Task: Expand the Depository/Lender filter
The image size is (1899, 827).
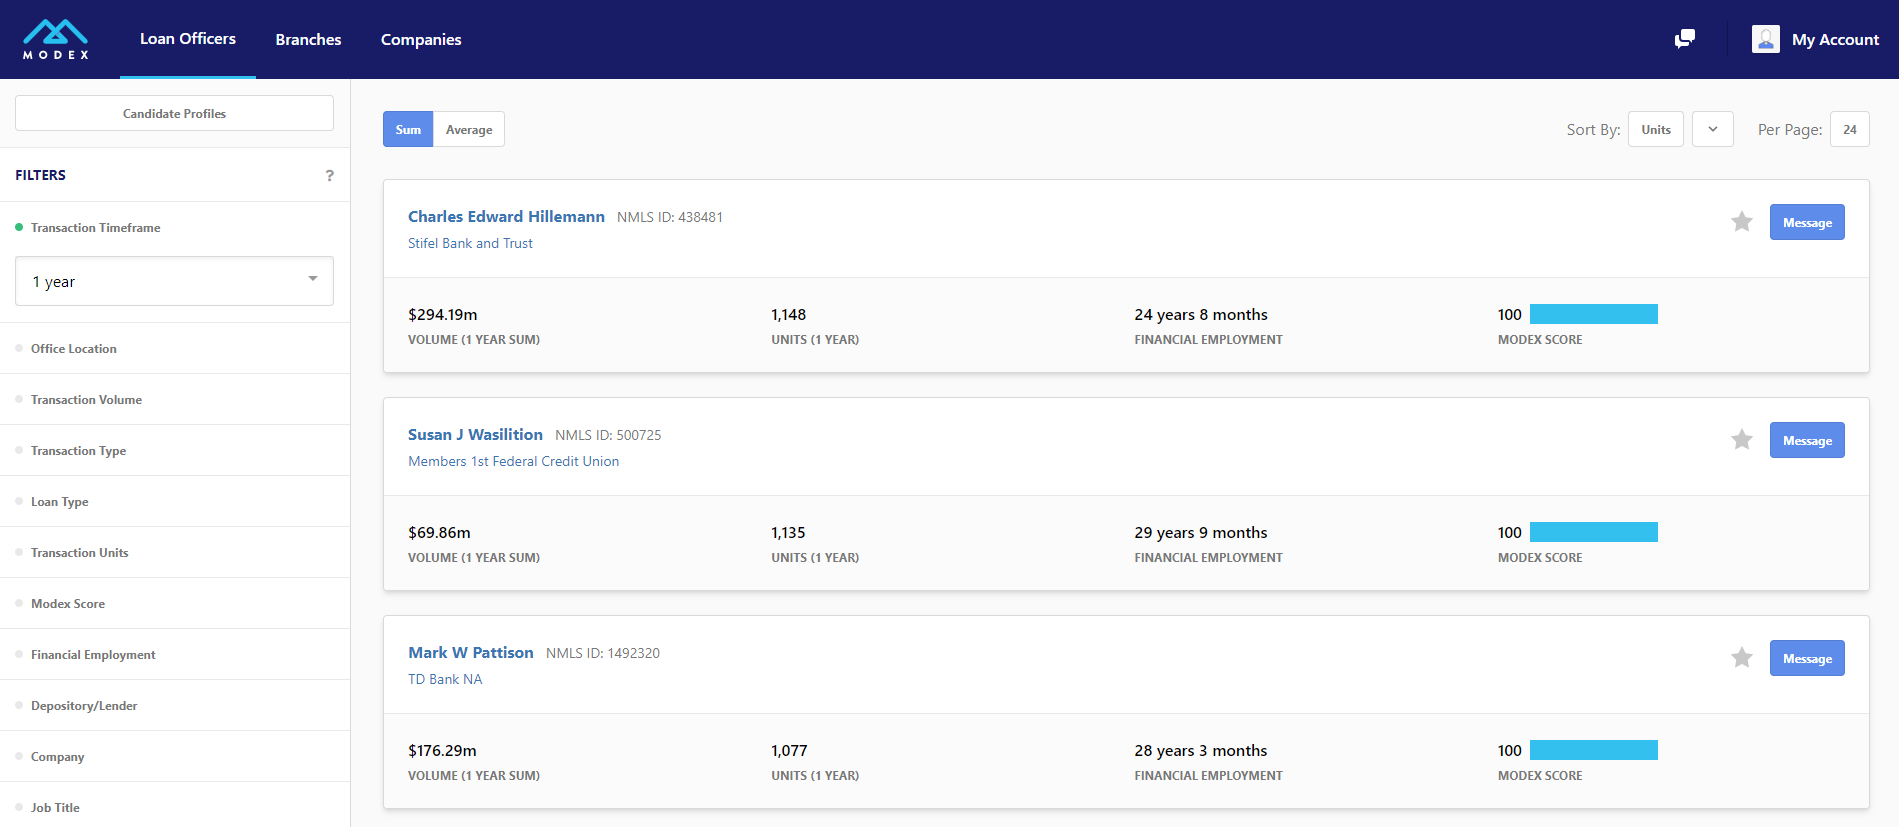Action: (x=175, y=706)
